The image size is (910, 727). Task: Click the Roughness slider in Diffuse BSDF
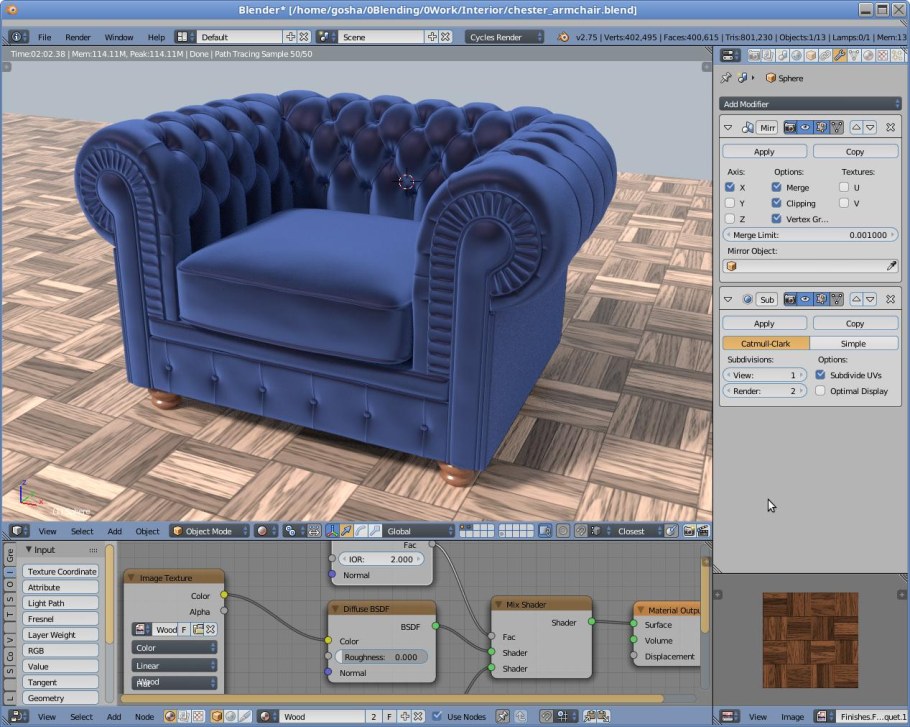pos(380,657)
